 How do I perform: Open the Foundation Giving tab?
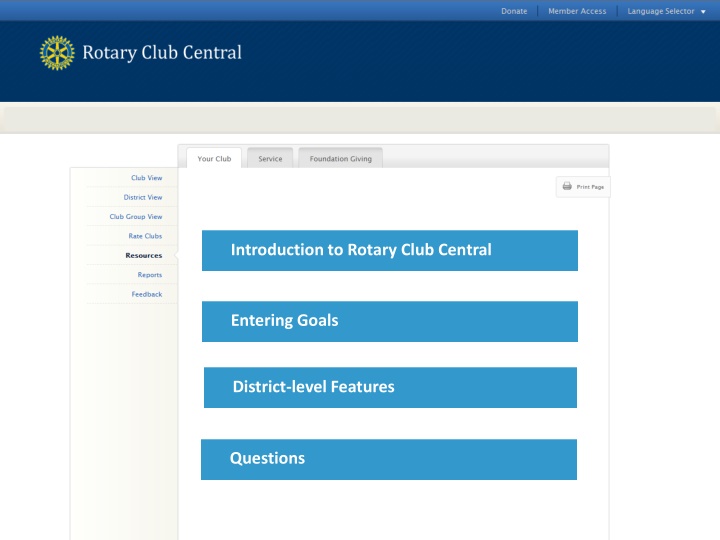click(340, 158)
